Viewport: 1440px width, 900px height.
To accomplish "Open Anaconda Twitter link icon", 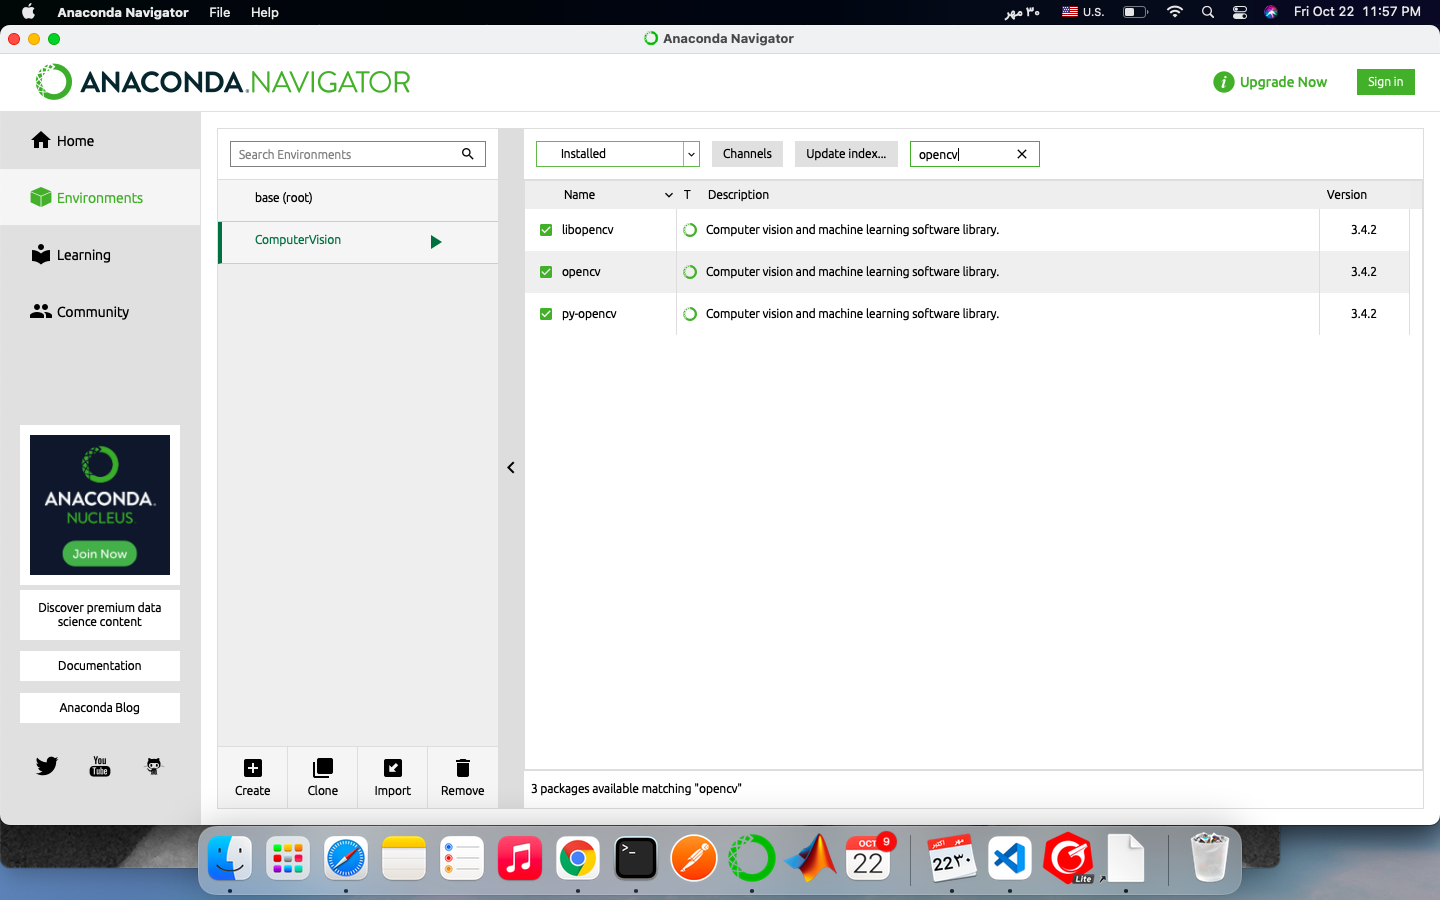I will 47,766.
